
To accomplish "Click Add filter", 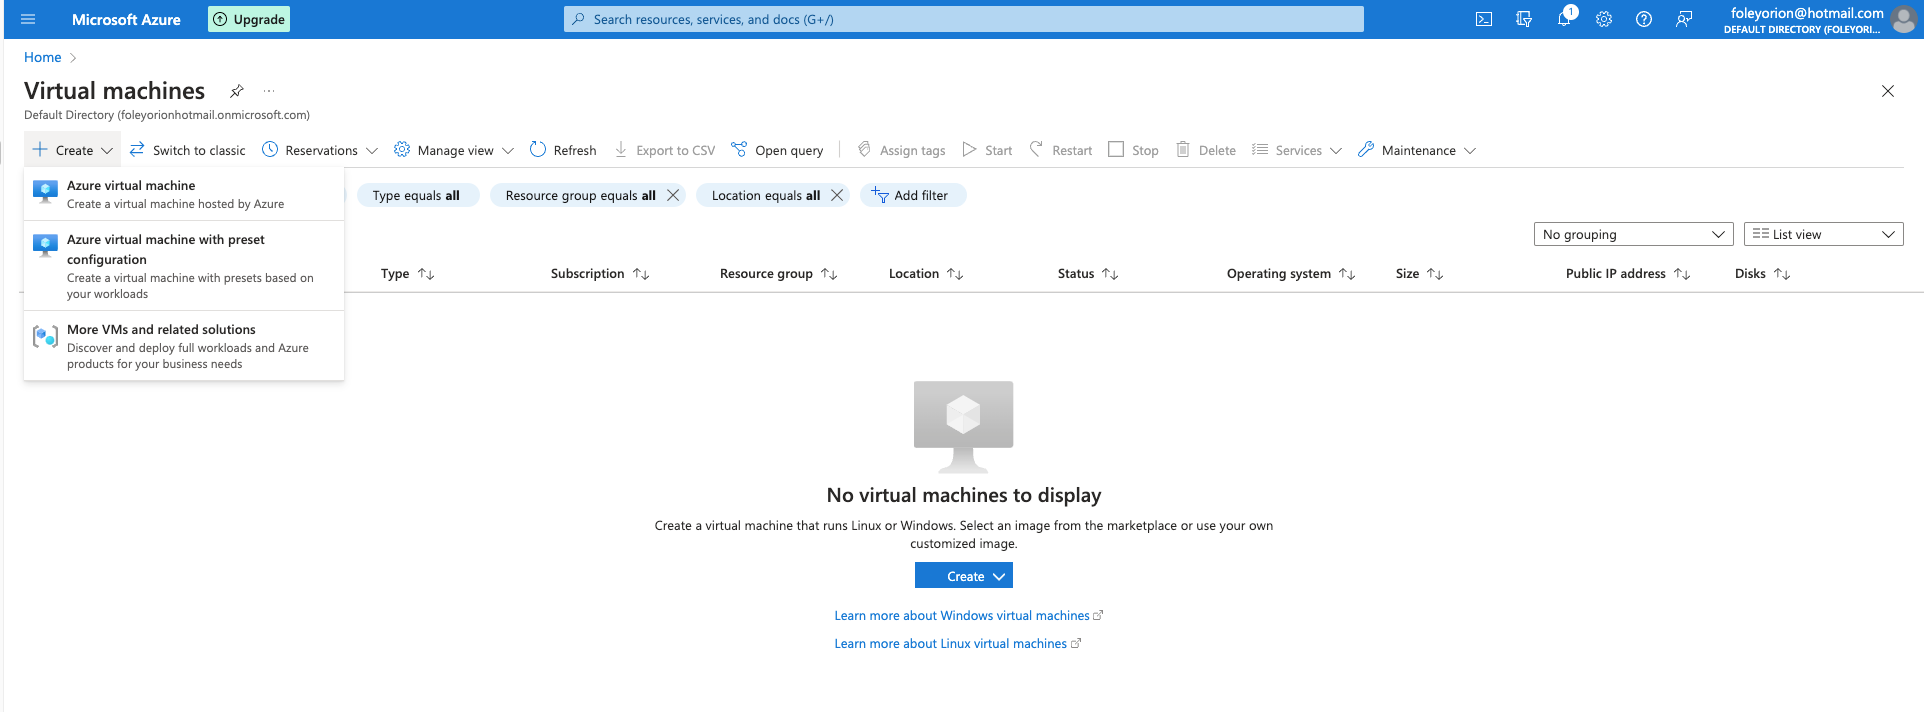I will (x=912, y=195).
